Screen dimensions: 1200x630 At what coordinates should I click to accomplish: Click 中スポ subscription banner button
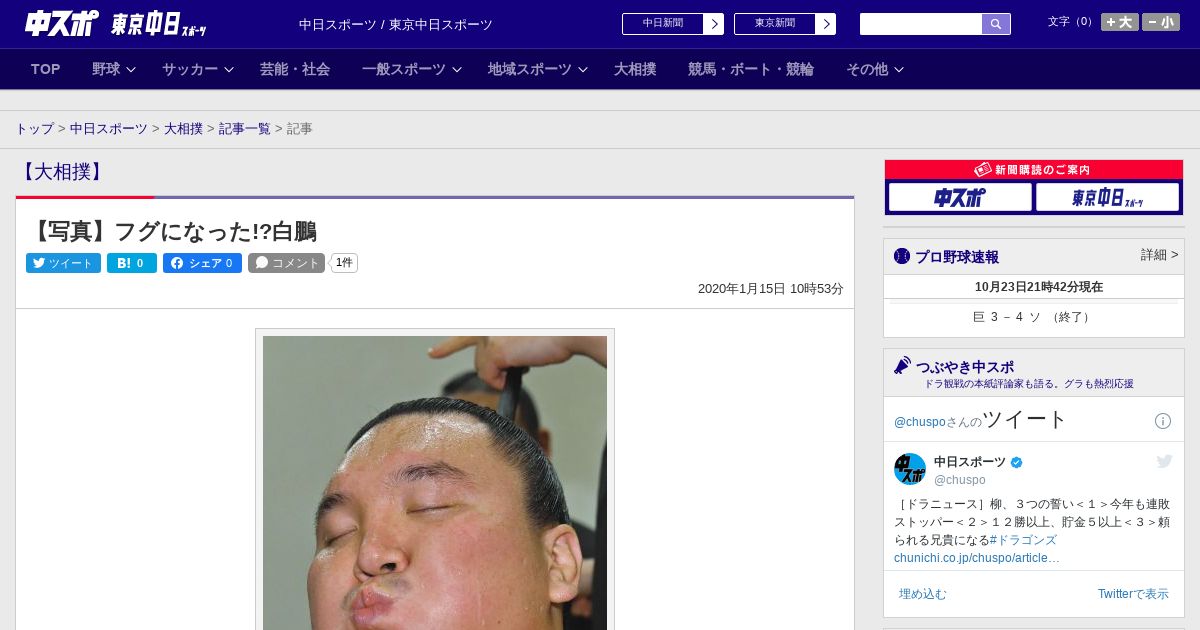pyautogui.click(x=960, y=197)
